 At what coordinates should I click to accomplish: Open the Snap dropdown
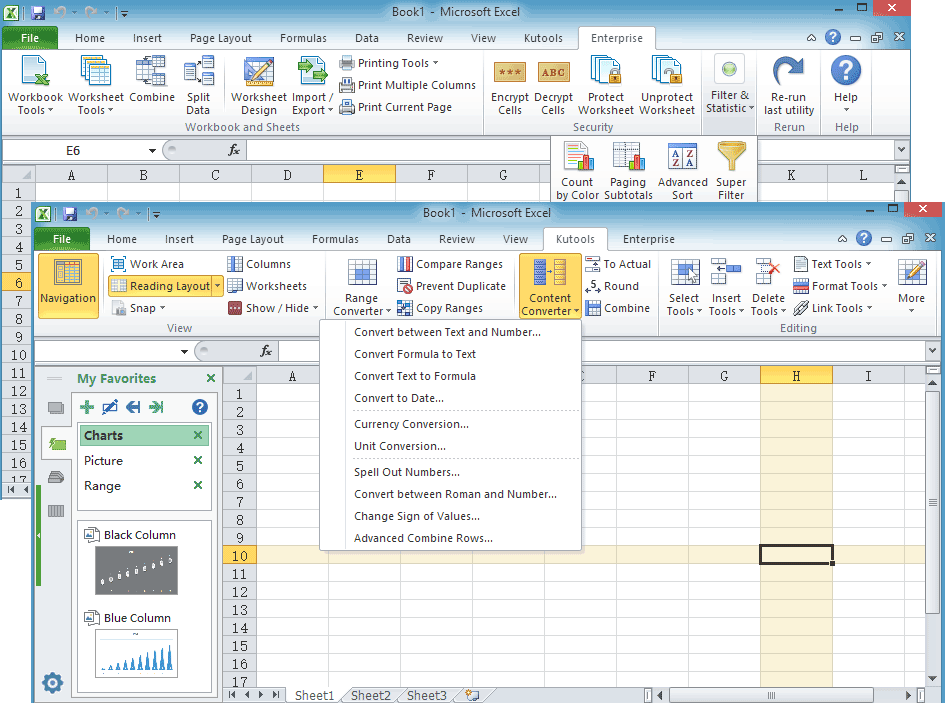coord(139,308)
